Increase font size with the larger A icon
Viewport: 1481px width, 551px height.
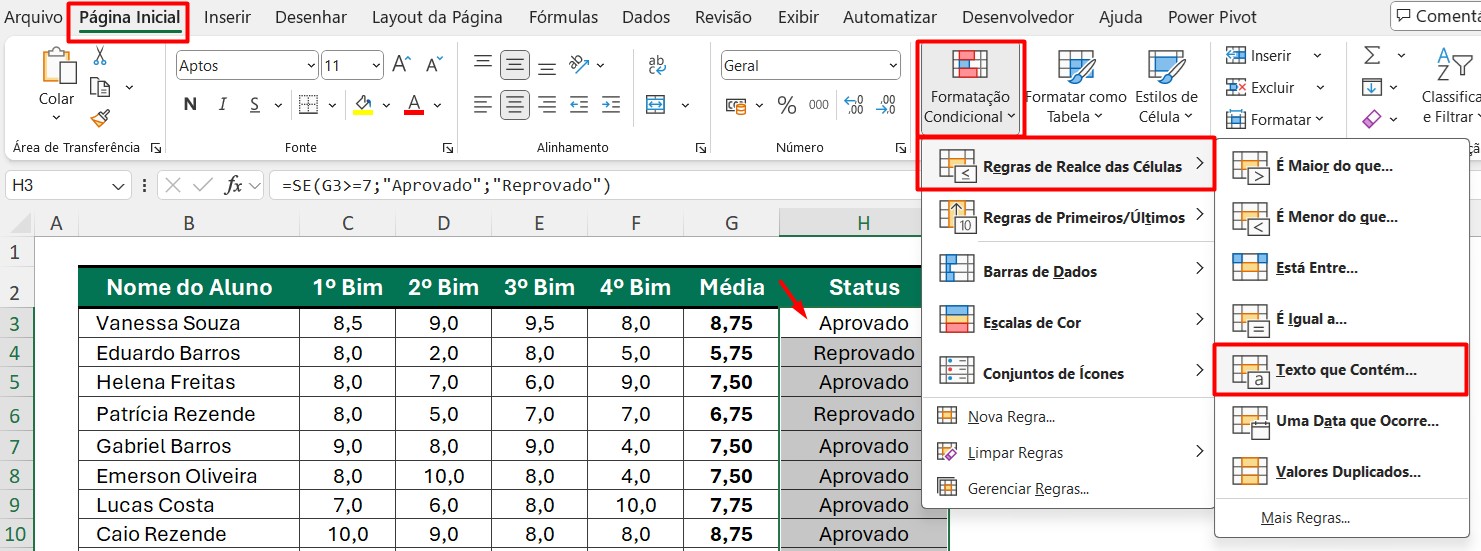(402, 65)
